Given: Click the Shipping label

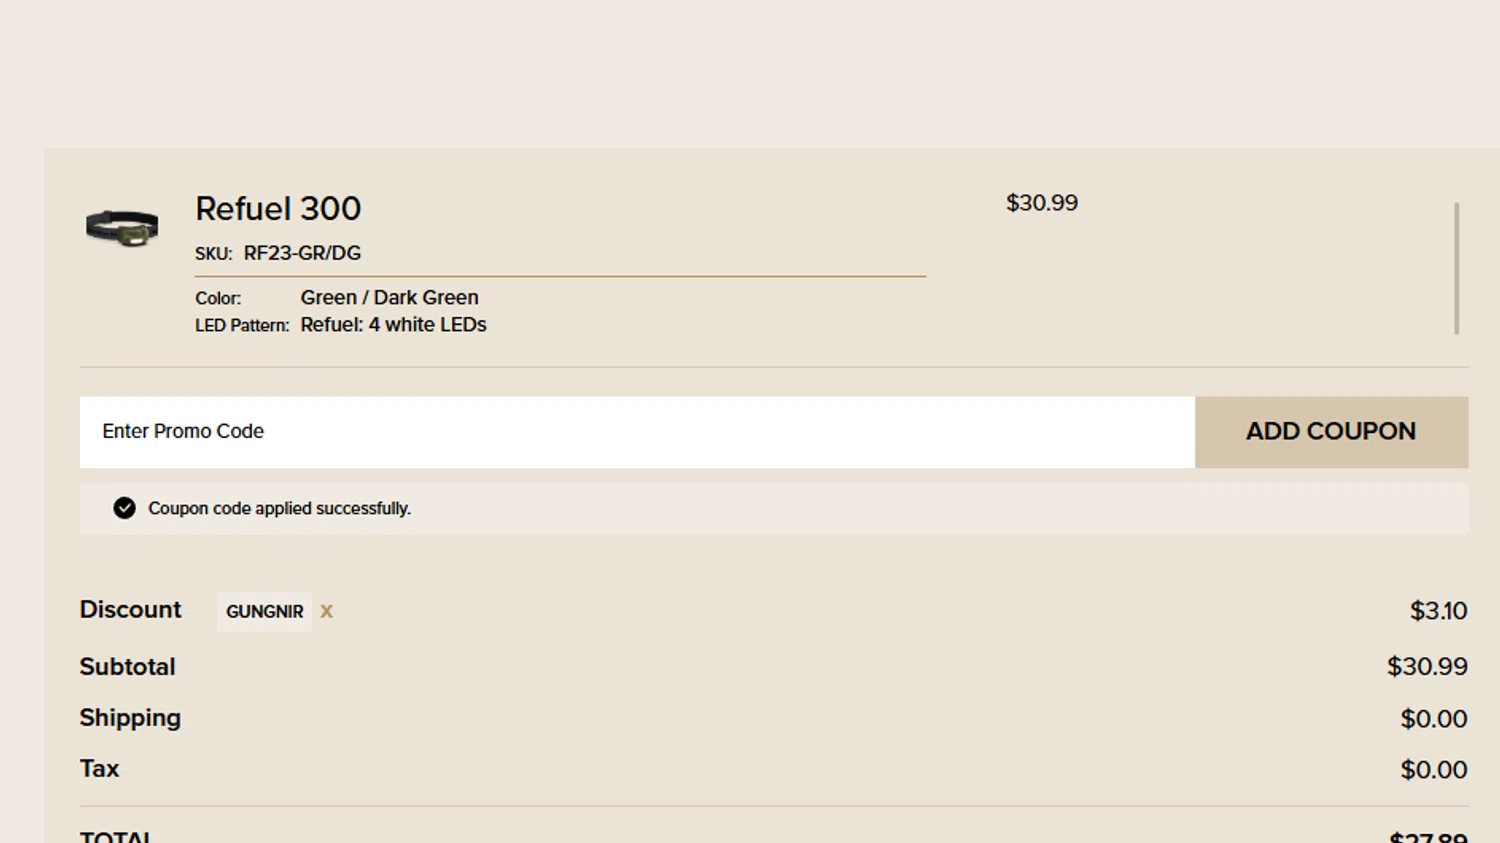Looking at the screenshot, I should pyautogui.click(x=130, y=718).
